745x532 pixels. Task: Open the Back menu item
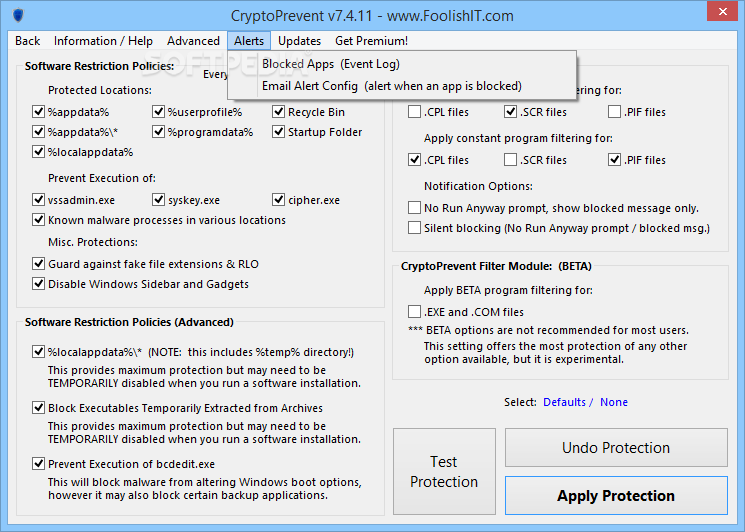point(28,41)
